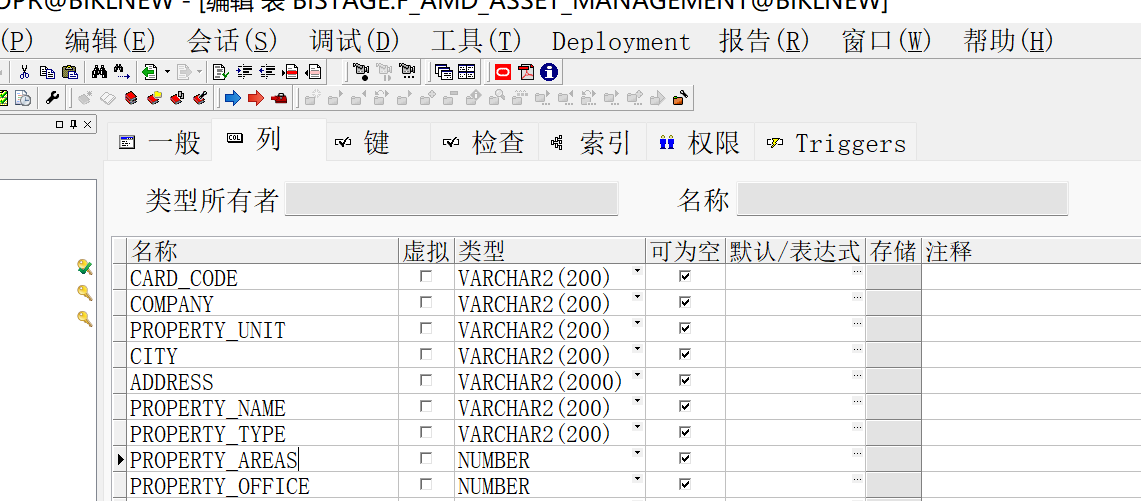Image resolution: width=1141 pixels, height=501 pixels.
Task: Open preferences with the wrench icon
Action: [52, 97]
